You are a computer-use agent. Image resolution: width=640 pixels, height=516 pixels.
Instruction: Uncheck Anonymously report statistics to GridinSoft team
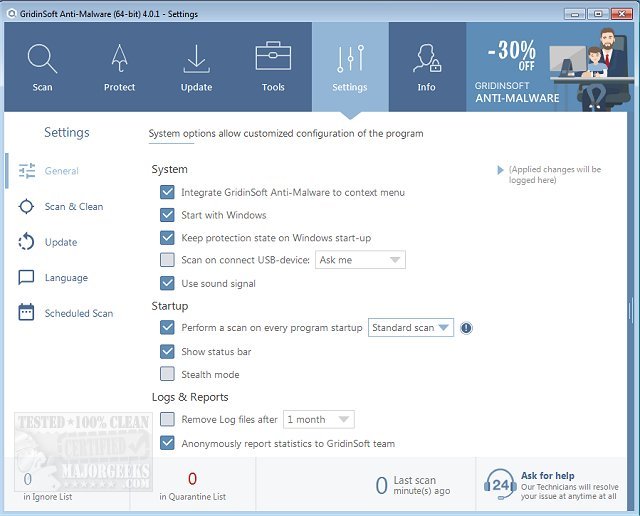167,443
